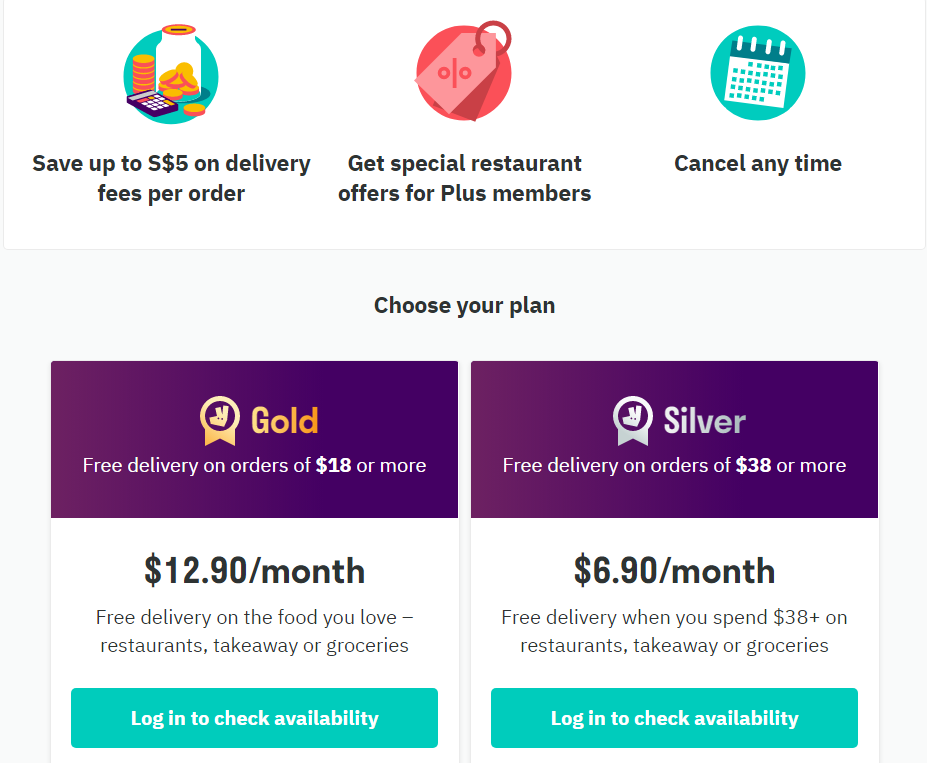Click 'Free delivery on orders of $38 or more'
927x763 pixels.
[673, 465]
